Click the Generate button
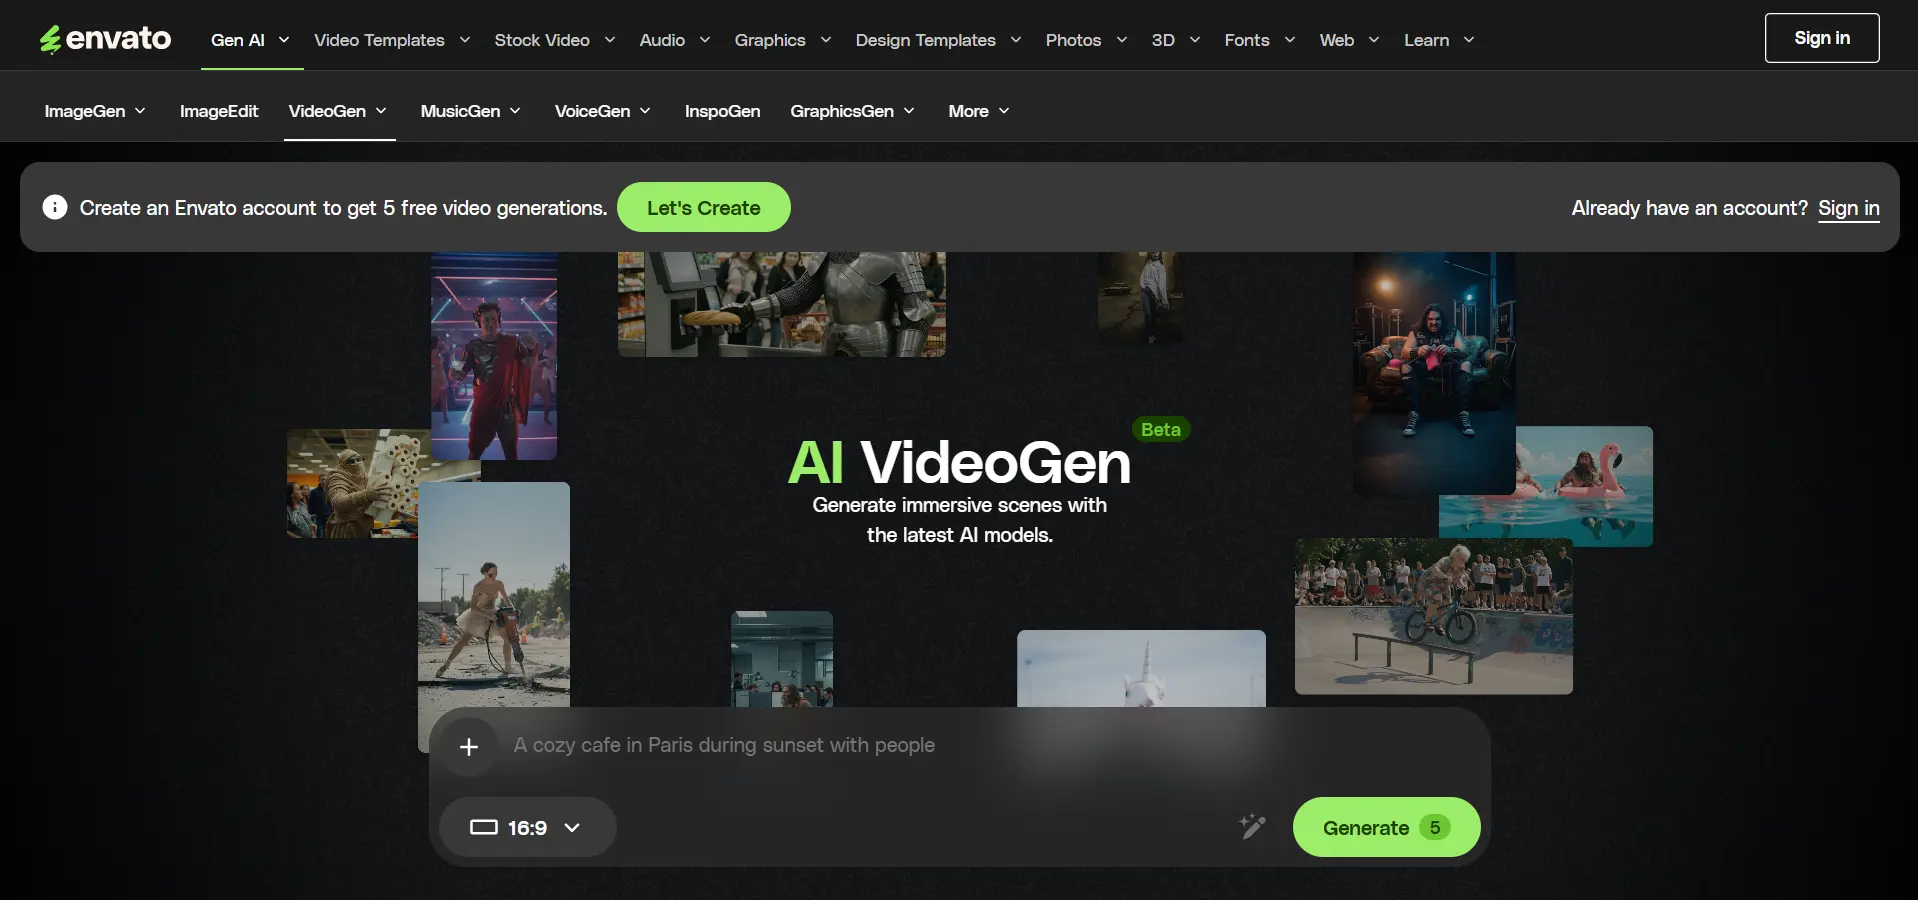The width and height of the screenshot is (1918, 900). 1385,827
